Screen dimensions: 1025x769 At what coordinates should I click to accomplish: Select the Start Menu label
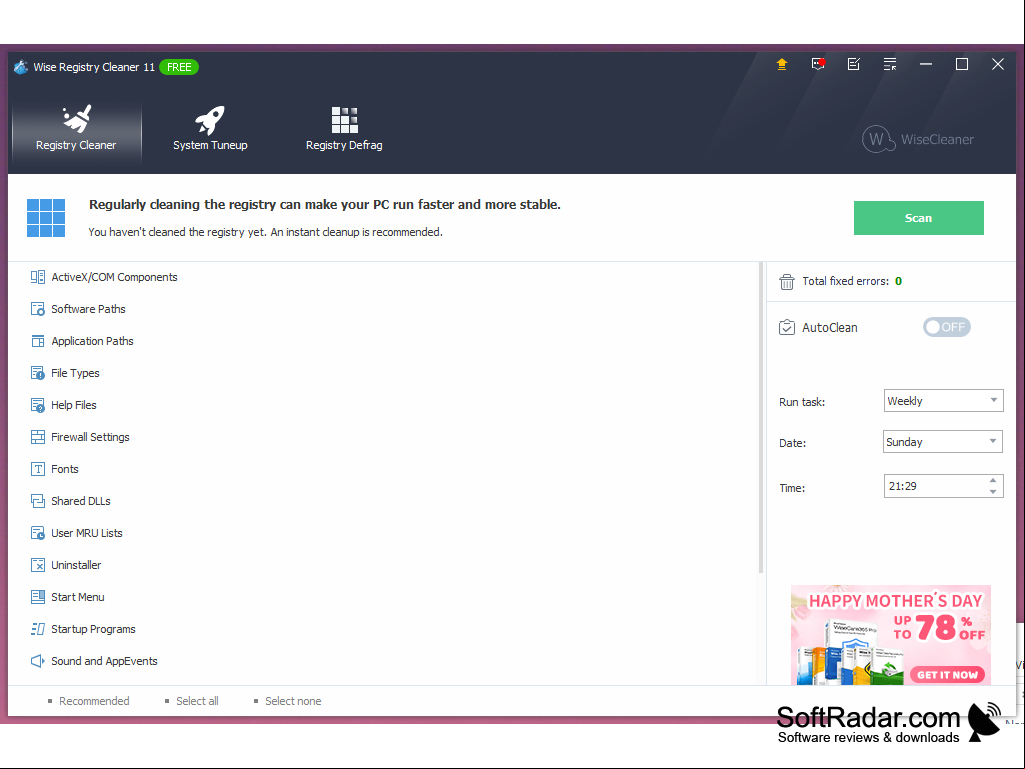tap(78, 598)
